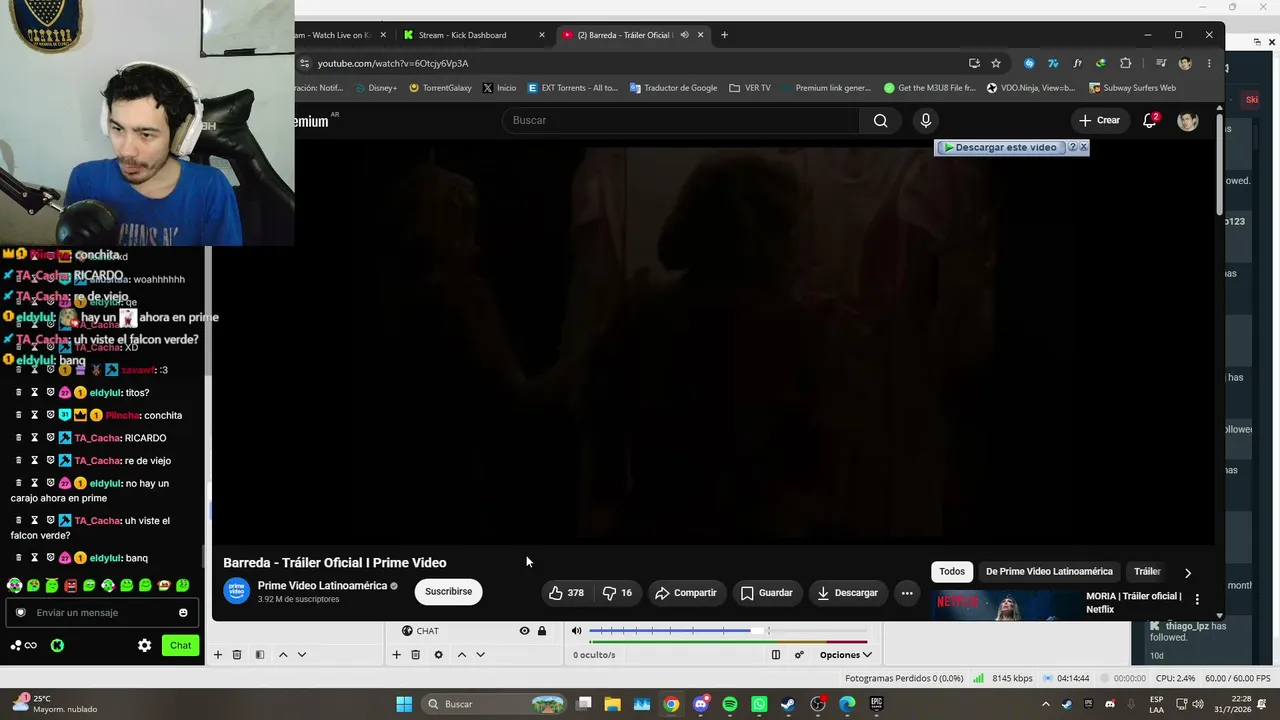1280x720 pixels.
Task: Open Traductor de Google bookmark
Action: 673,88
